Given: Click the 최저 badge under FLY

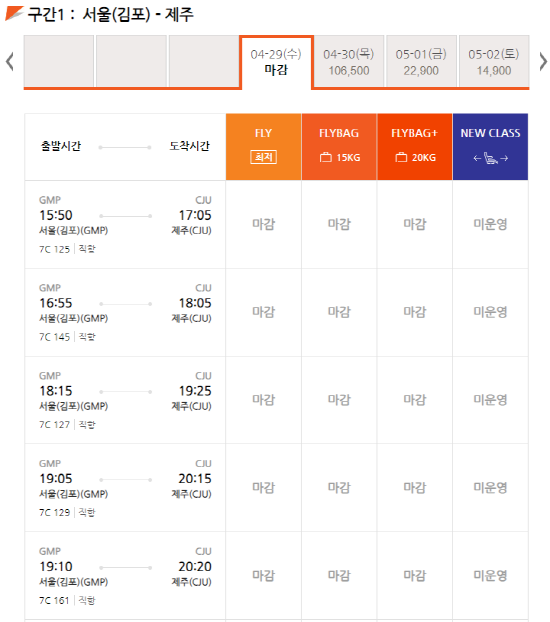Looking at the screenshot, I should pyautogui.click(x=263, y=157).
